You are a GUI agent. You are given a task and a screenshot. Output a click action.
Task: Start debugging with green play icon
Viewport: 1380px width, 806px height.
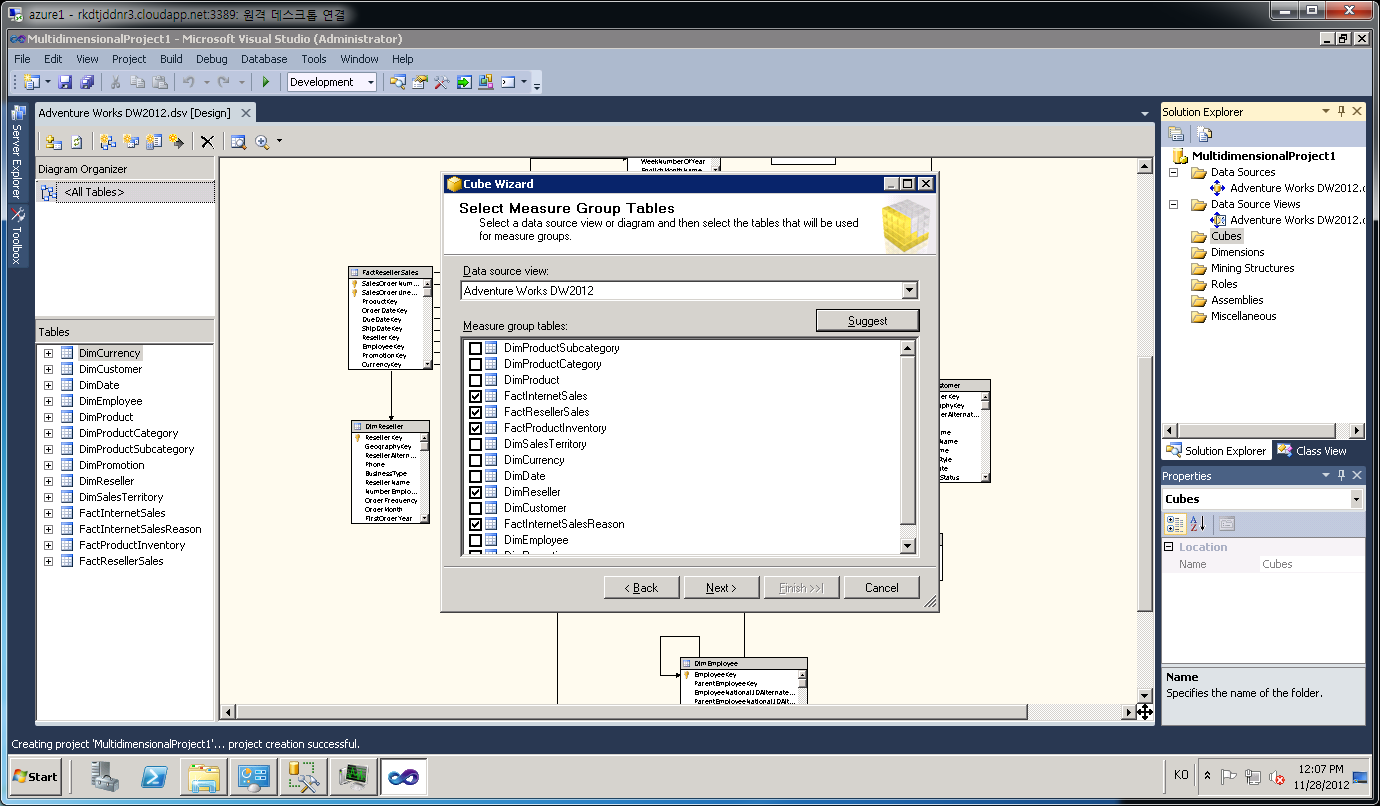[x=266, y=82]
